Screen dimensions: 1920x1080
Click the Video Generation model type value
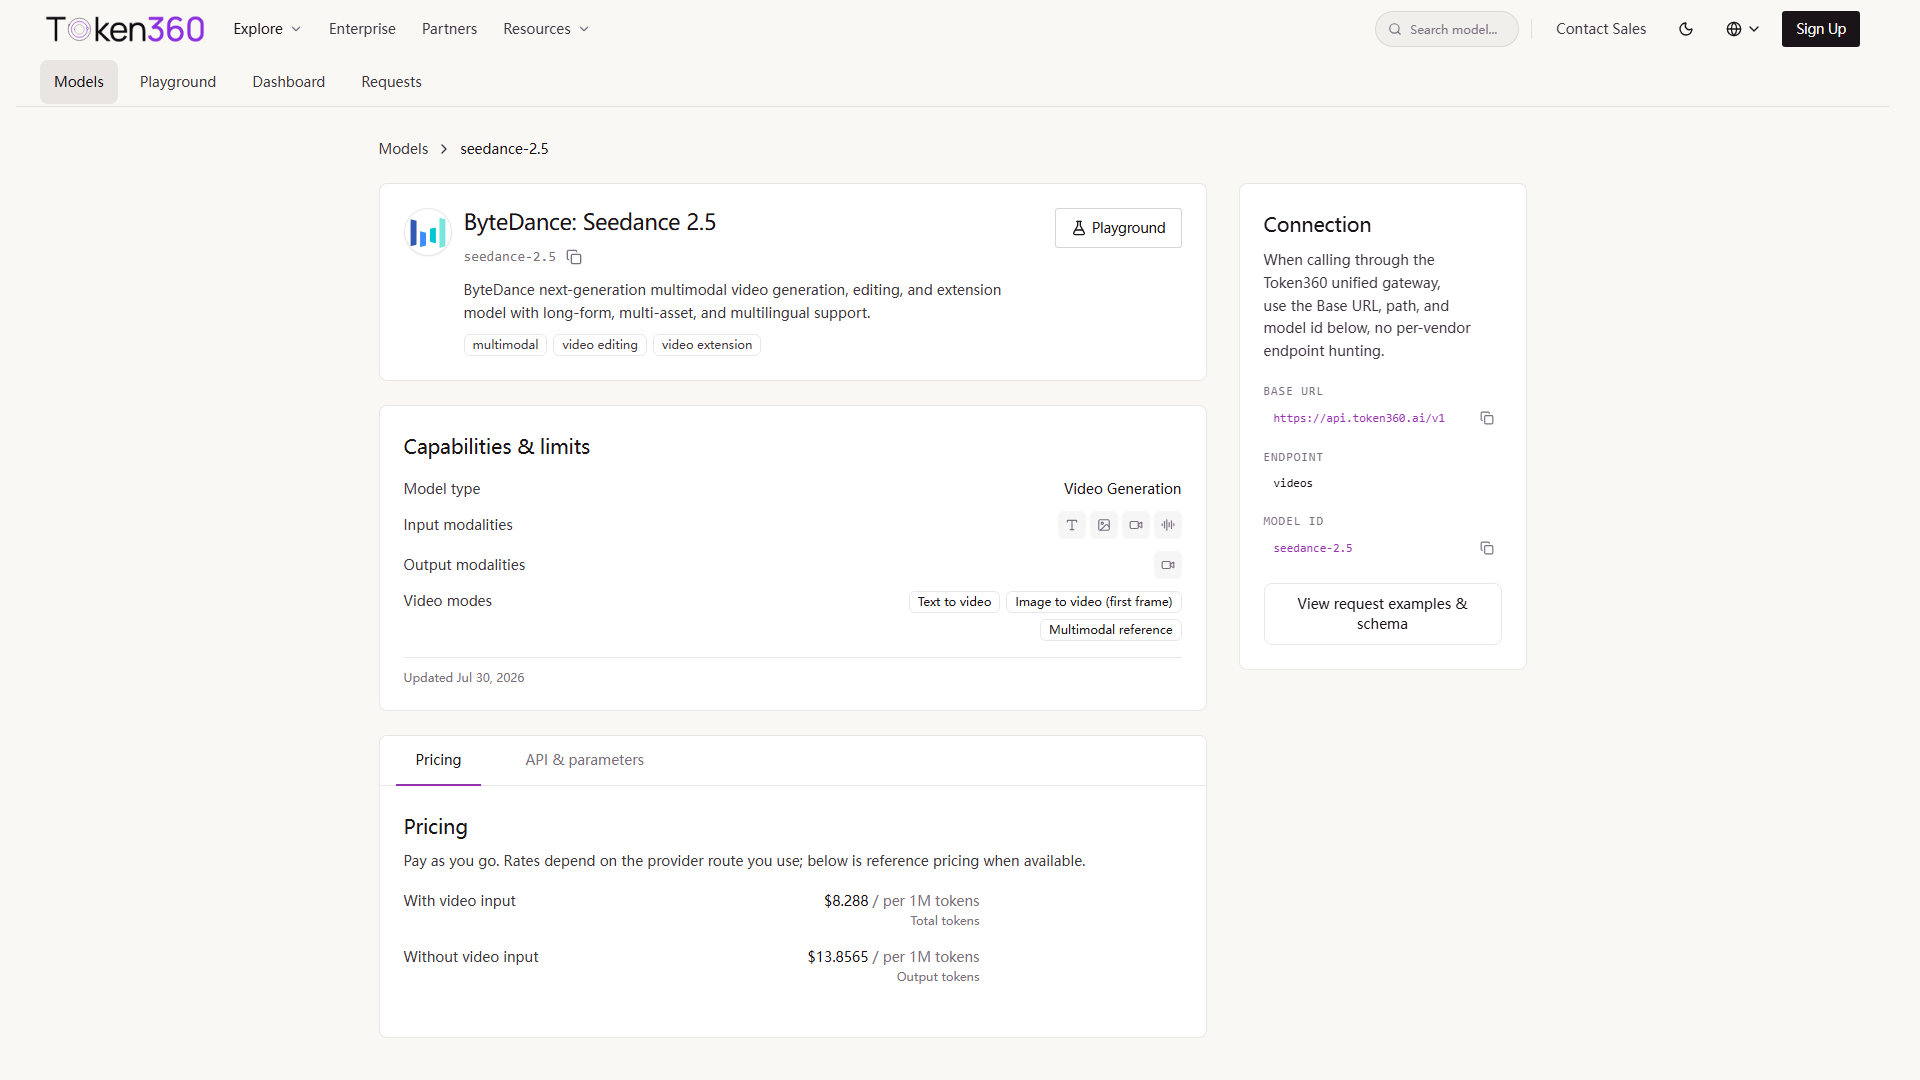click(1122, 489)
